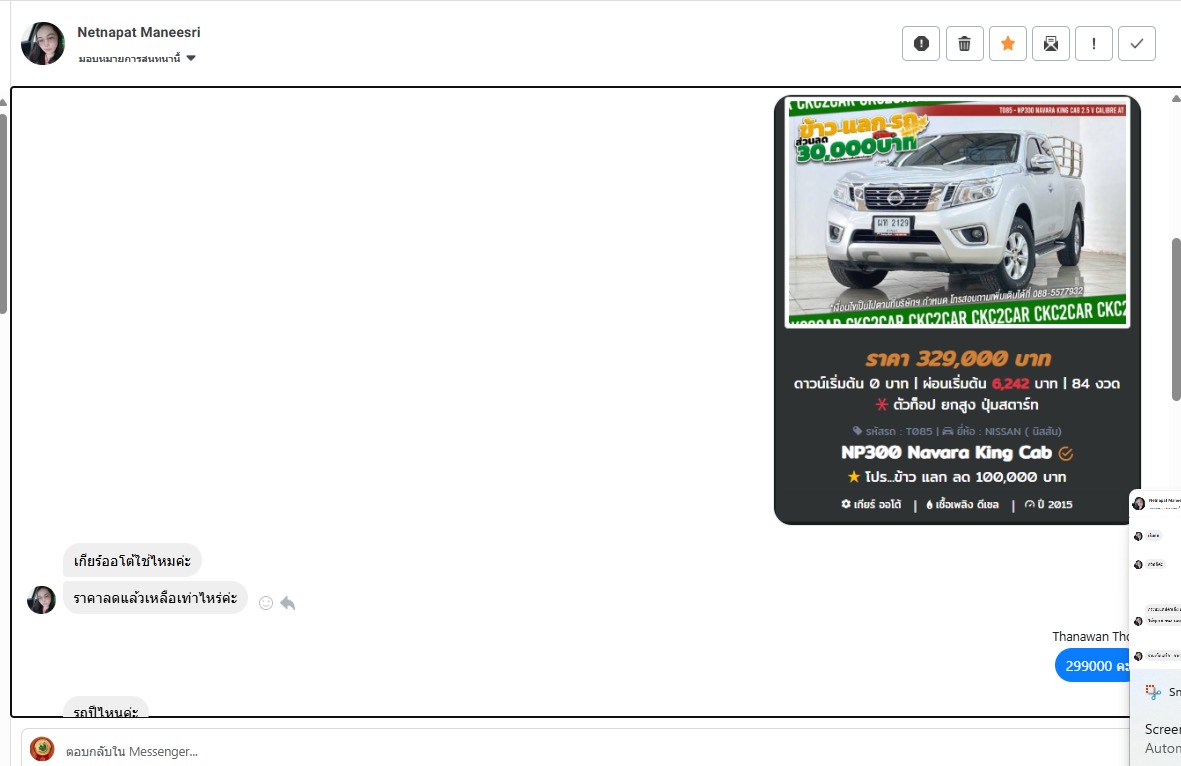Mark conversation as spam with exclamation-circle icon
This screenshot has height=766, width=1181.
(920, 44)
